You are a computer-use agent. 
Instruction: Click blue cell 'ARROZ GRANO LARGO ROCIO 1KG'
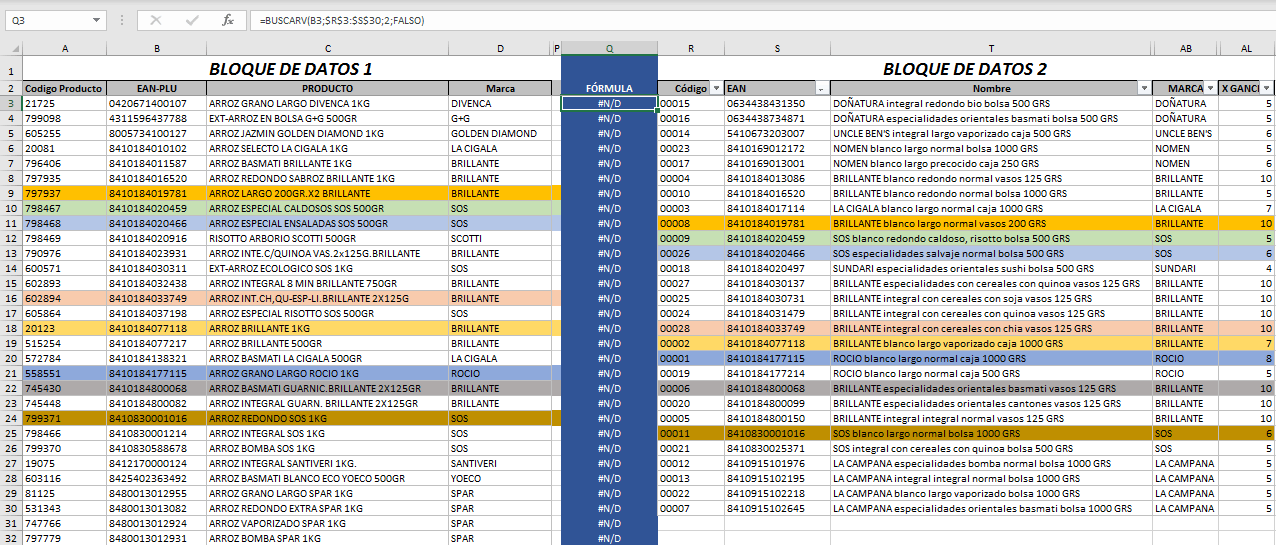[327, 373]
